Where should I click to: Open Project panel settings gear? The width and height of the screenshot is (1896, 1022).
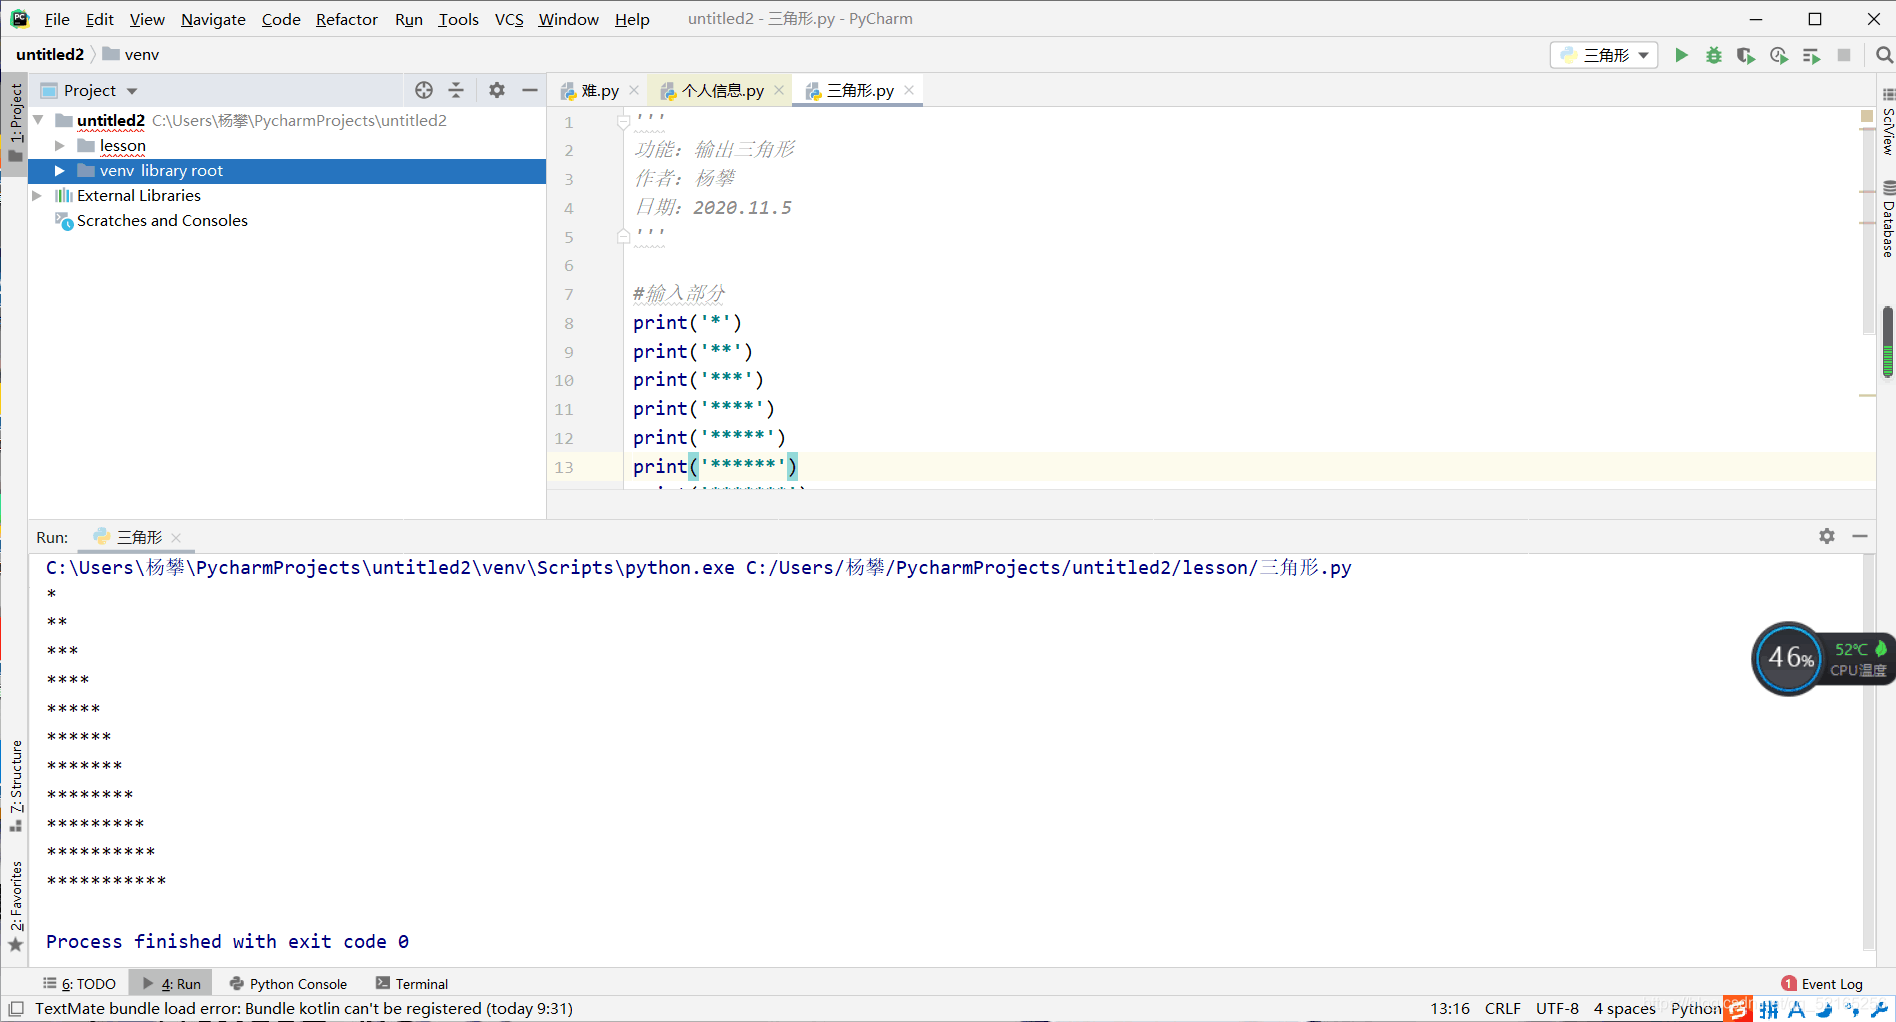click(497, 90)
